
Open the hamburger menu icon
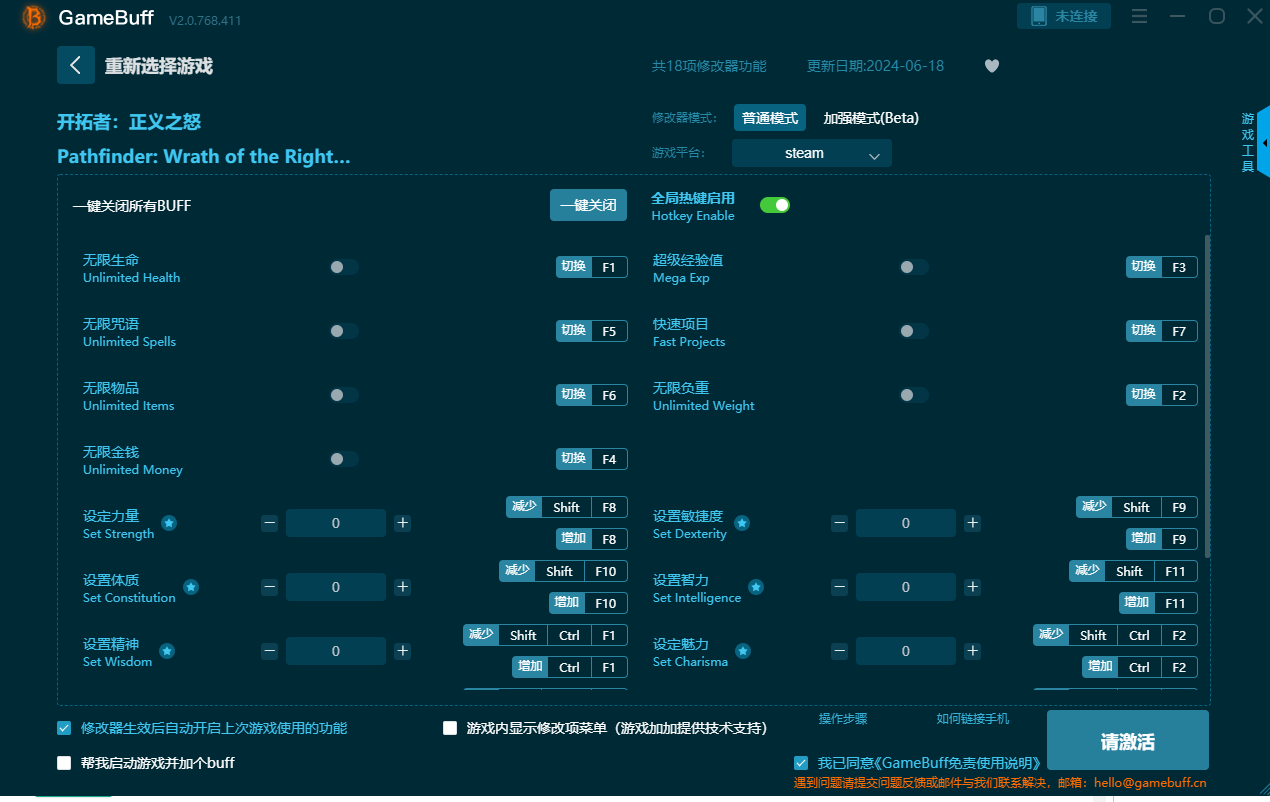(1139, 16)
